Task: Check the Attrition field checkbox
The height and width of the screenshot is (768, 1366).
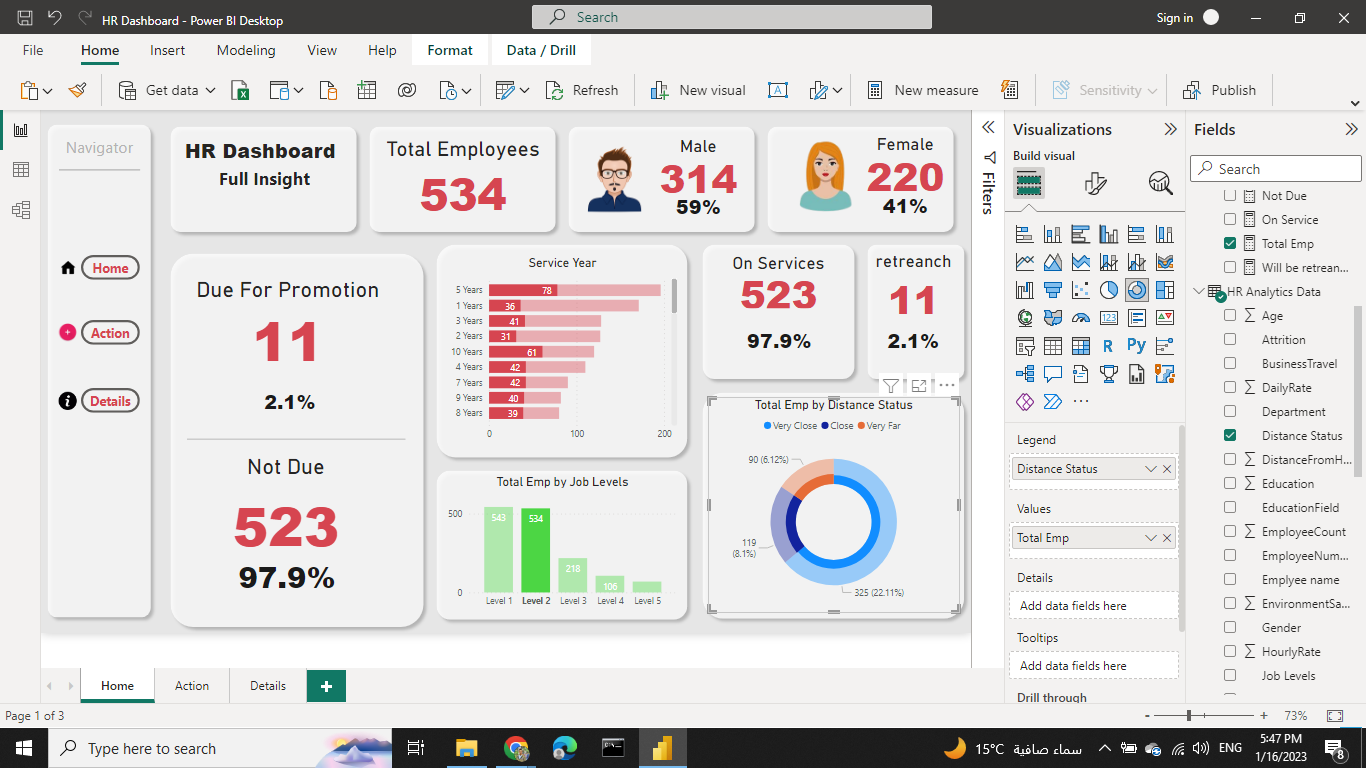Action: [x=1229, y=339]
